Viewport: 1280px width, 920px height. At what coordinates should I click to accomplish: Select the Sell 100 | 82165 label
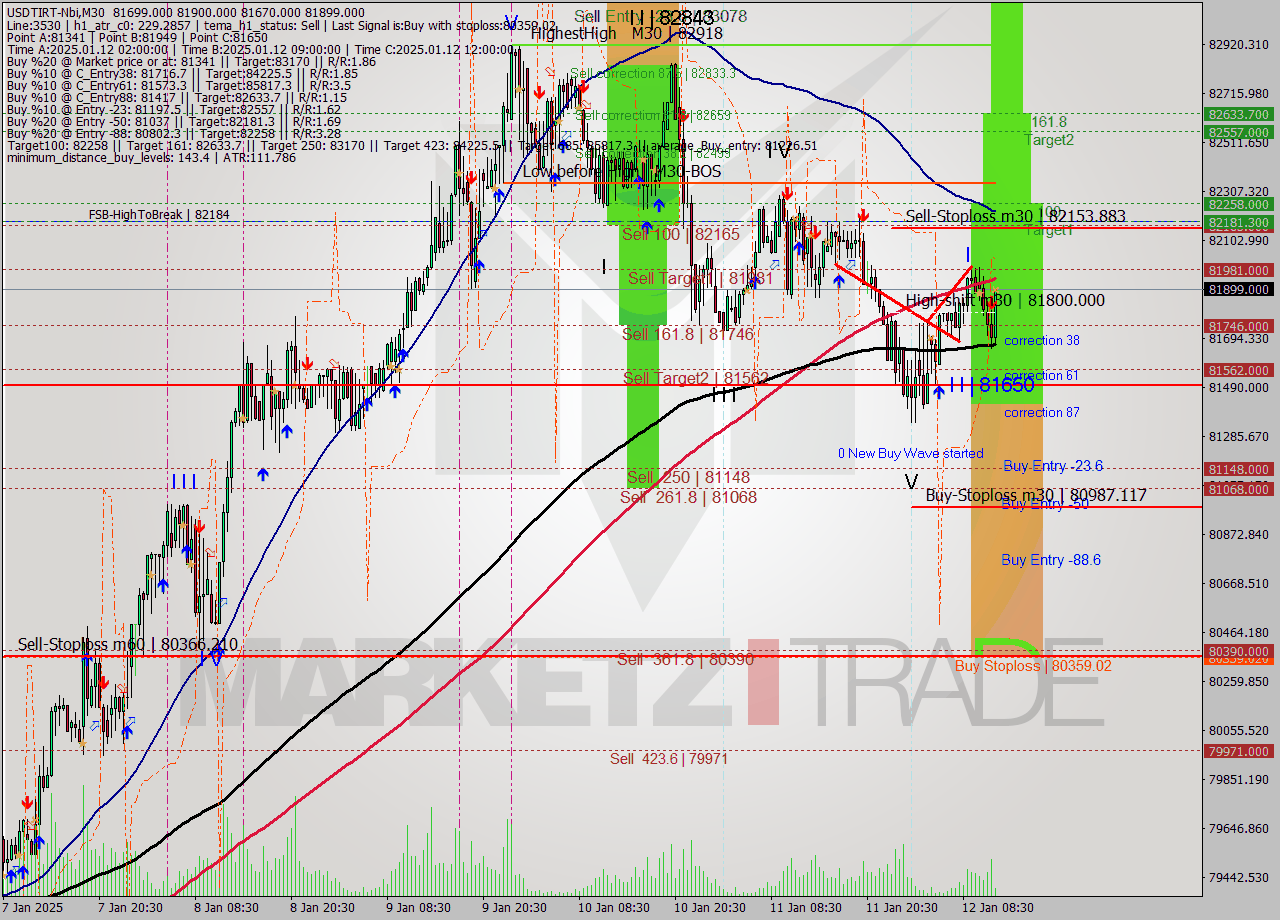tap(681, 234)
